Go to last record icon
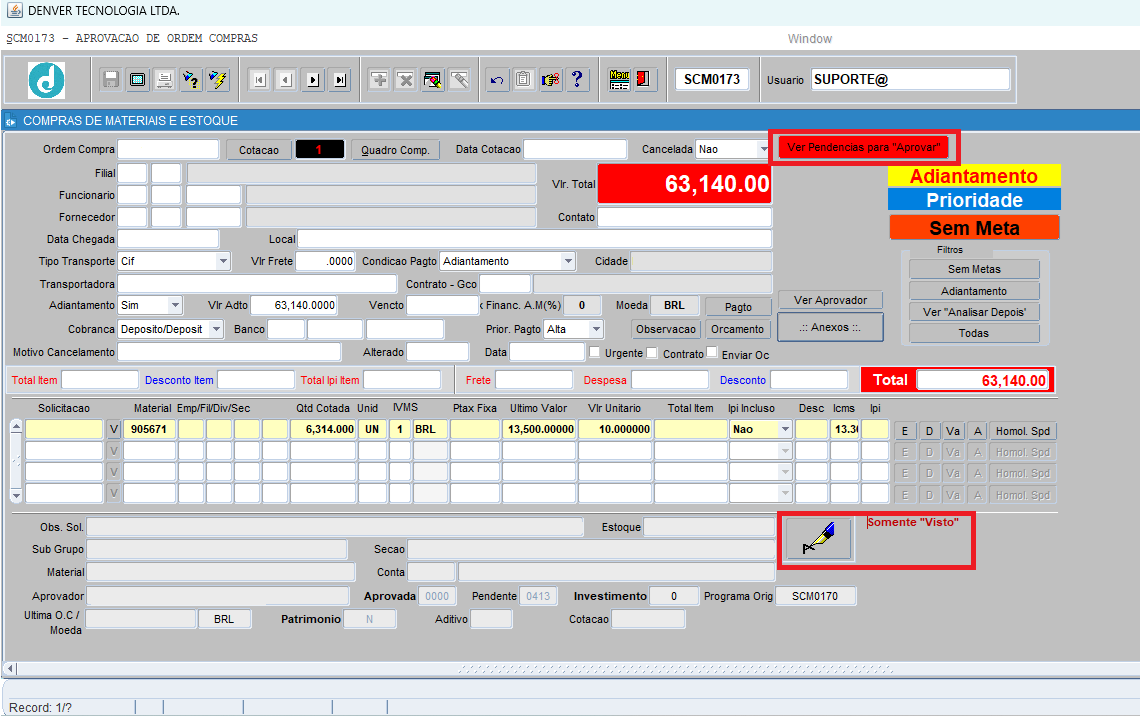This screenshot has height=716, width=1140. tap(340, 79)
